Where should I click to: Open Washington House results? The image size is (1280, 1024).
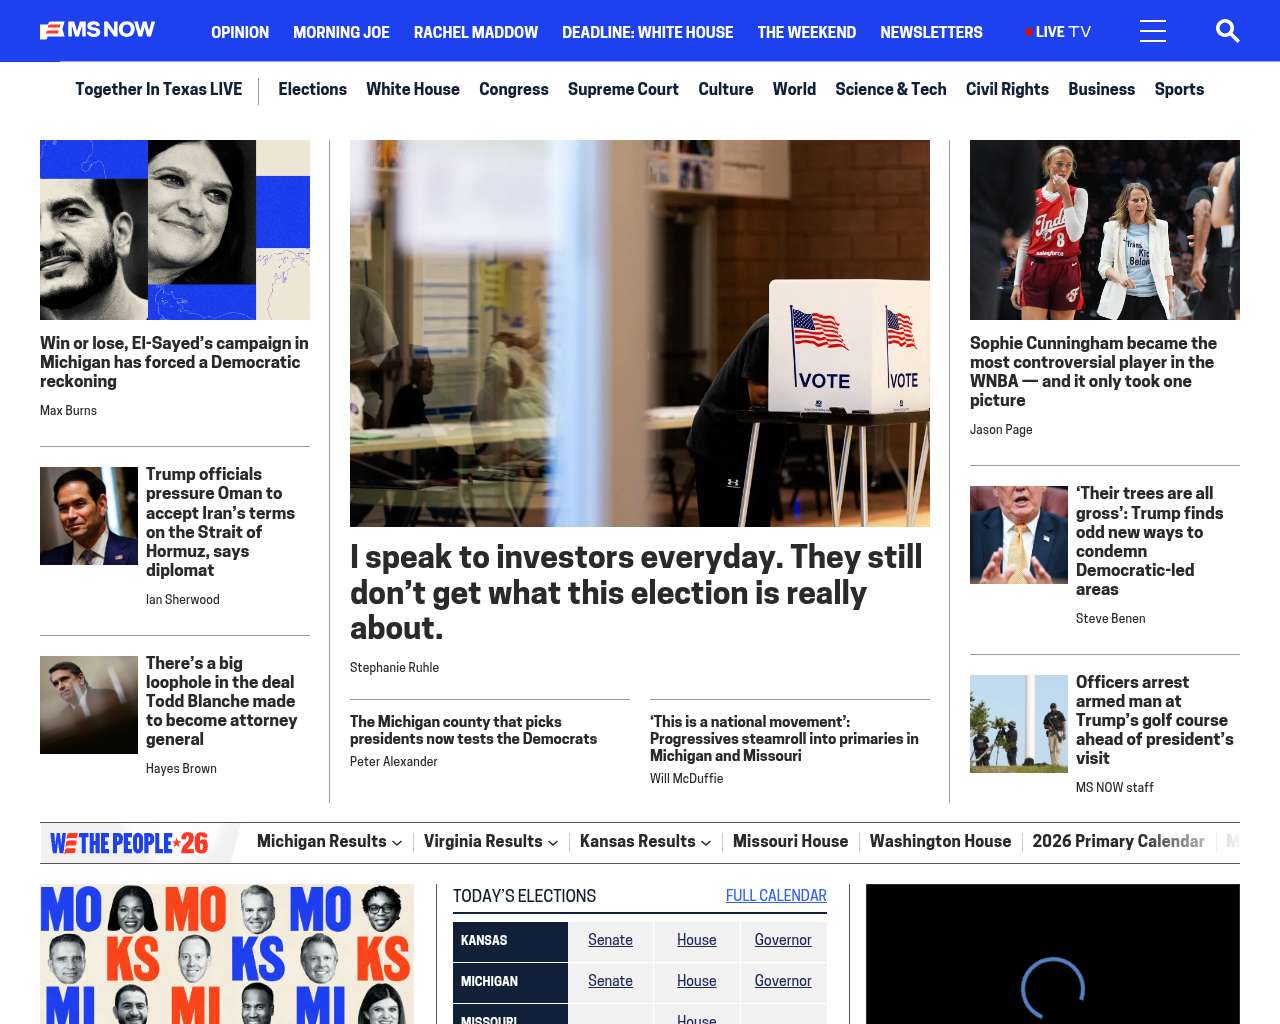pos(940,842)
